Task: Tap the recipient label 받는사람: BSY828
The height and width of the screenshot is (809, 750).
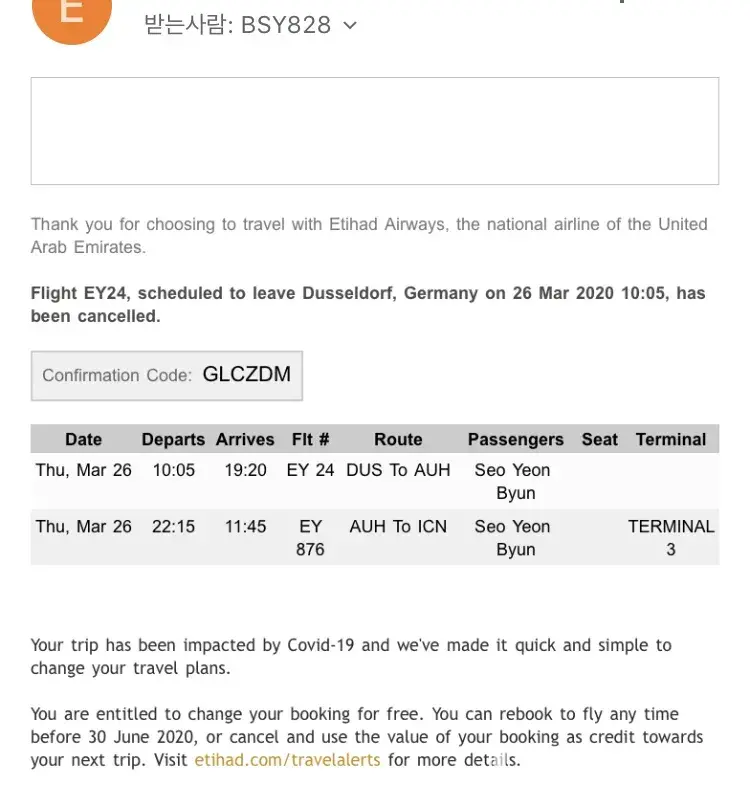Action: [238, 25]
